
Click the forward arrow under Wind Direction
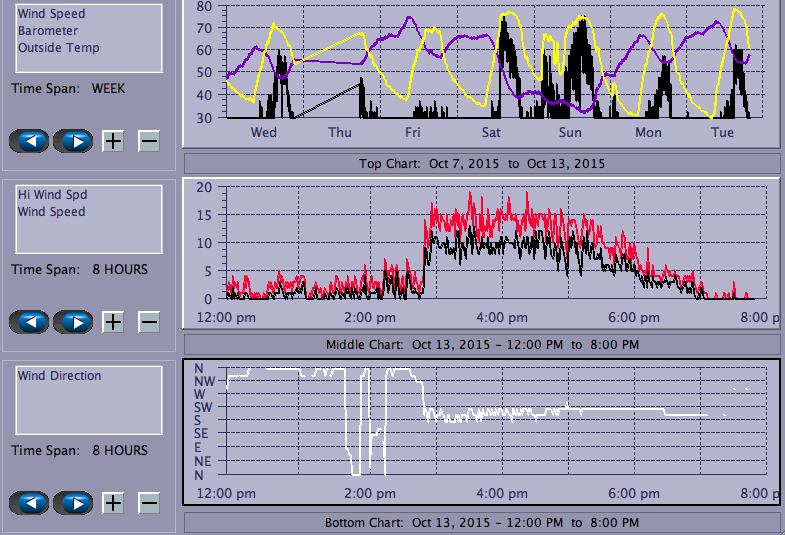[x=73, y=503]
